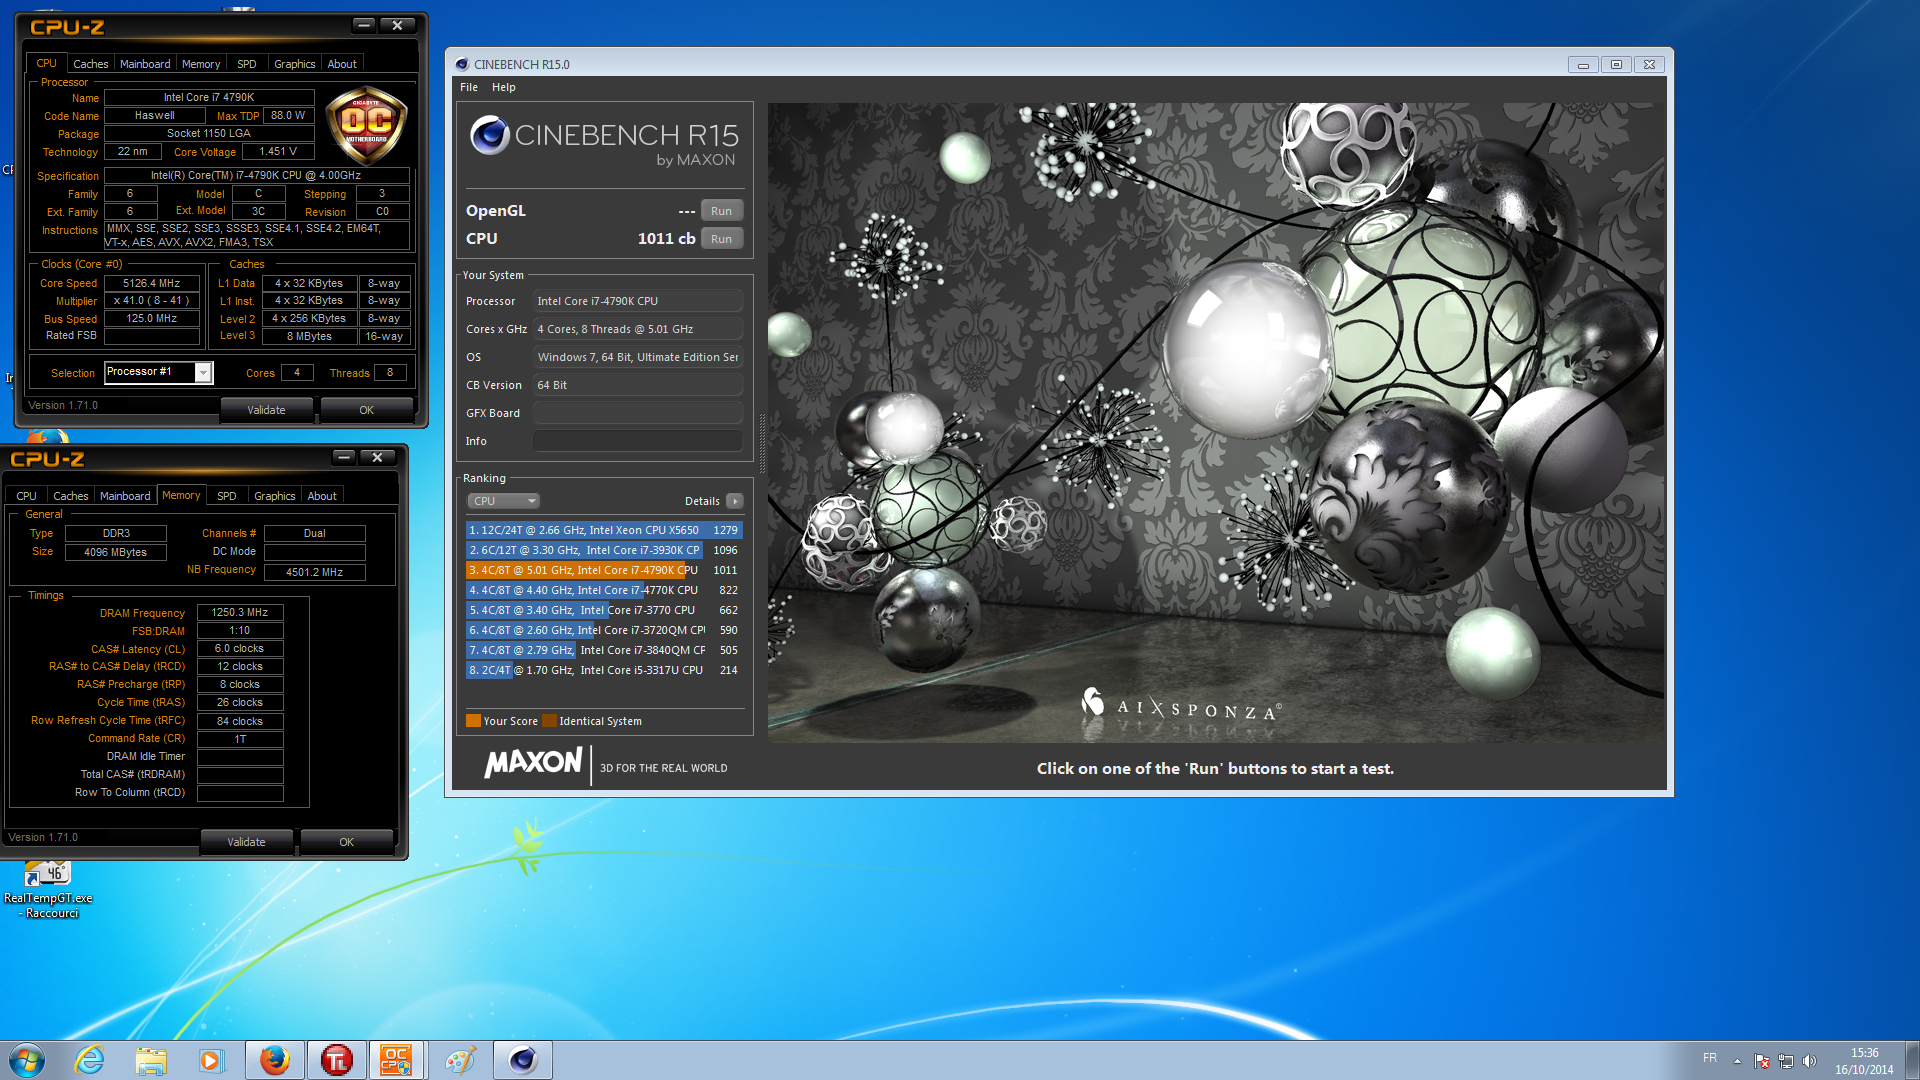Open Graphics tab in top CPU-Z window
This screenshot has width=1920, height=1080.
(295, 64)
